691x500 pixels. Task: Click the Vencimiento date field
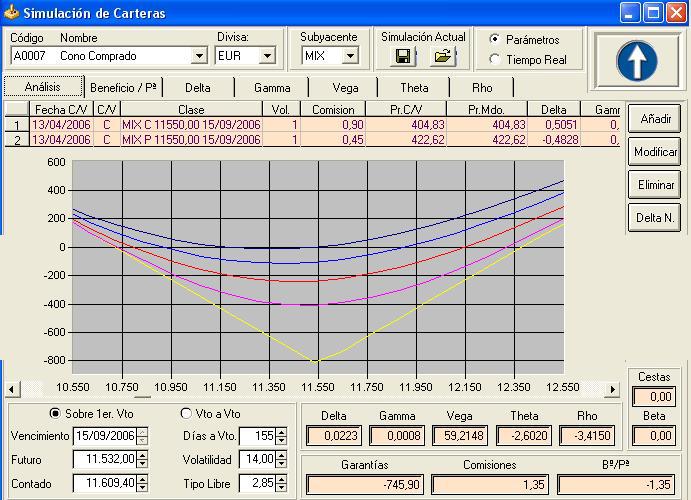[x=105, y=436]
